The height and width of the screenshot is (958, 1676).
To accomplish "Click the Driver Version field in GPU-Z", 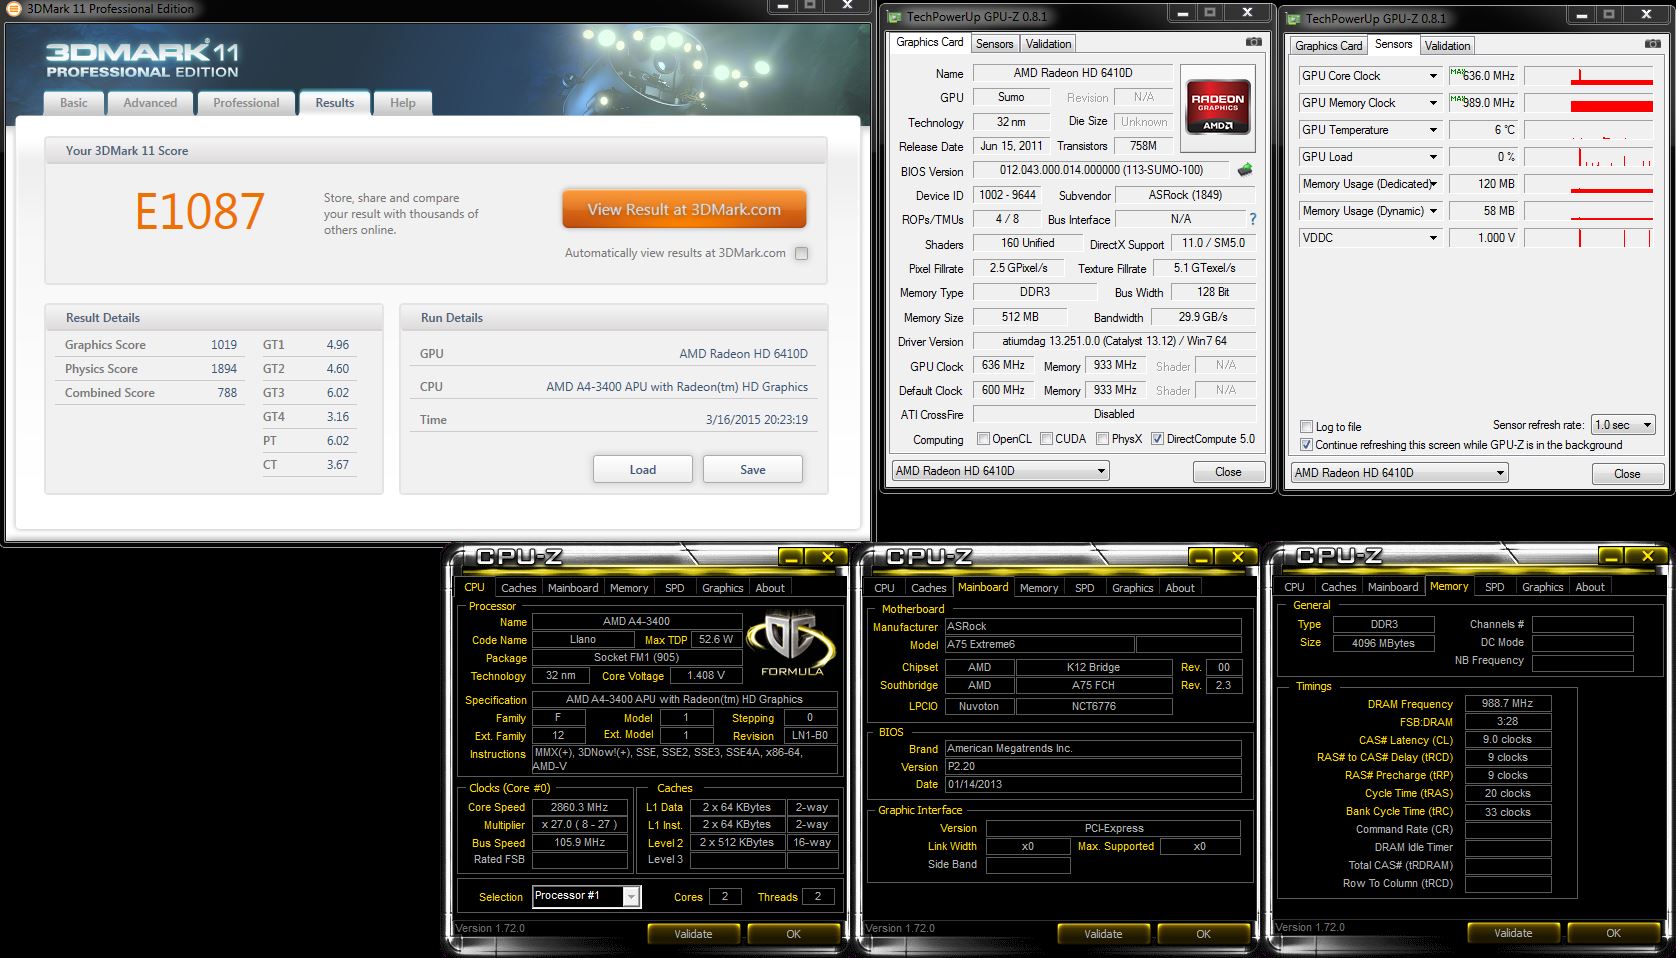I will pyautogui.click(x=1114, y=341).
